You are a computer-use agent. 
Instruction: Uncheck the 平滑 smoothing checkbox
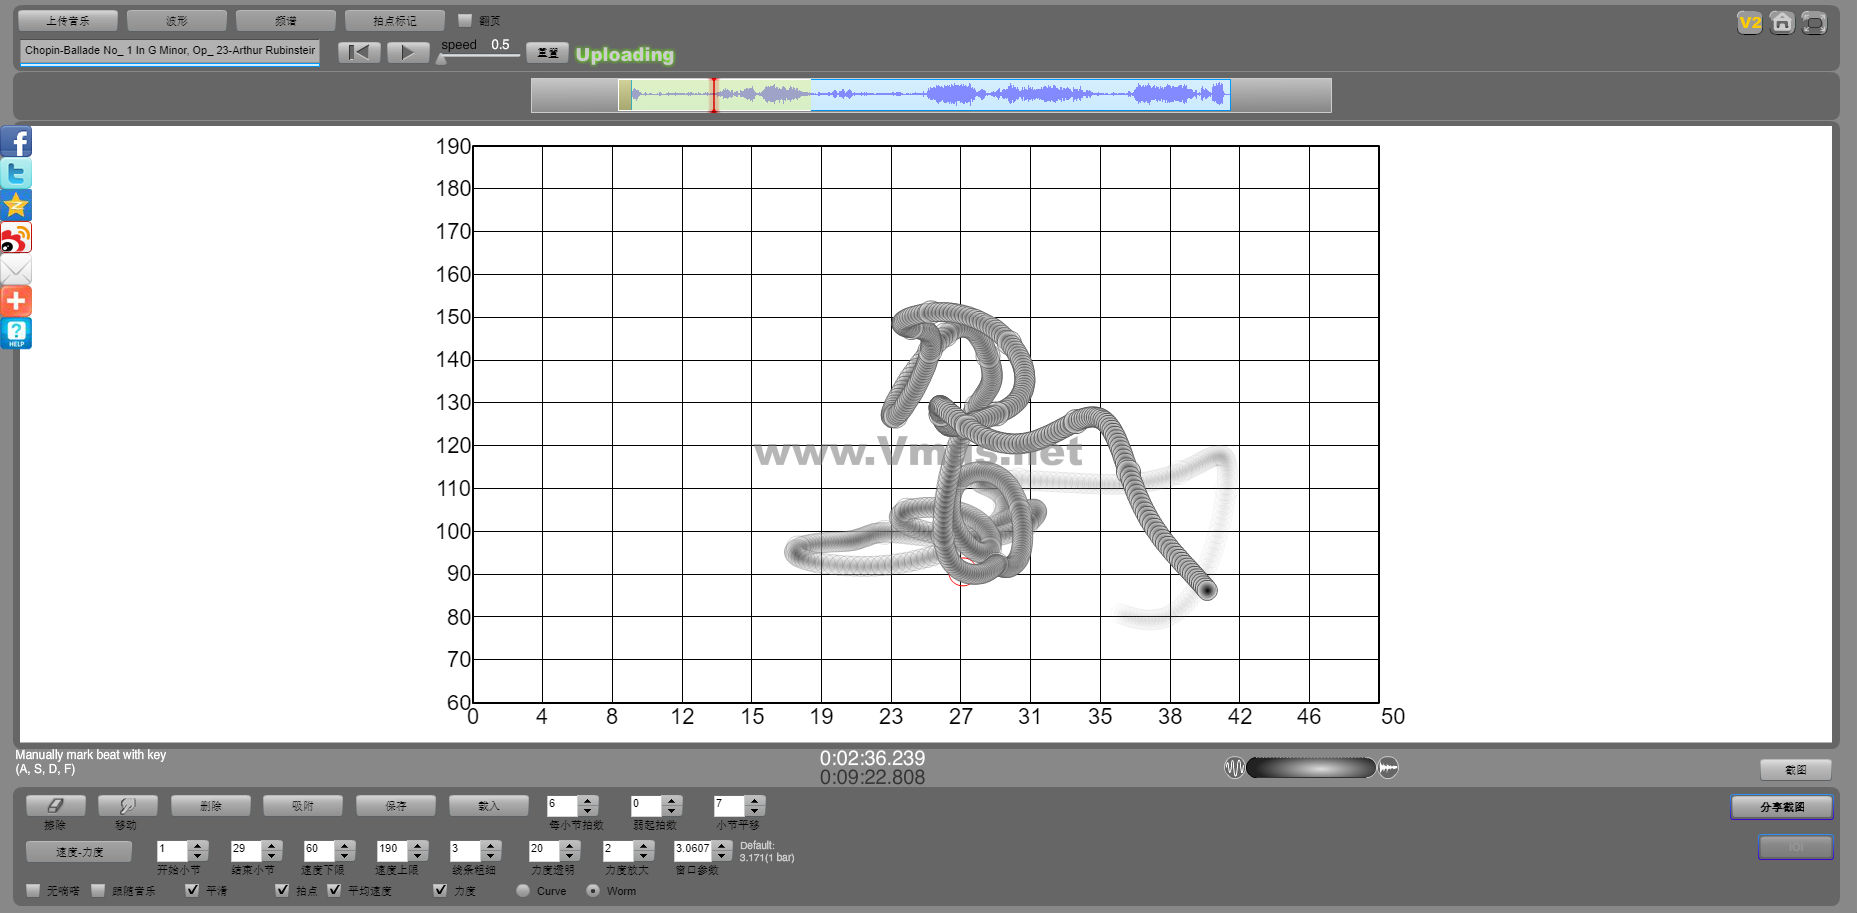click(192, 890)
